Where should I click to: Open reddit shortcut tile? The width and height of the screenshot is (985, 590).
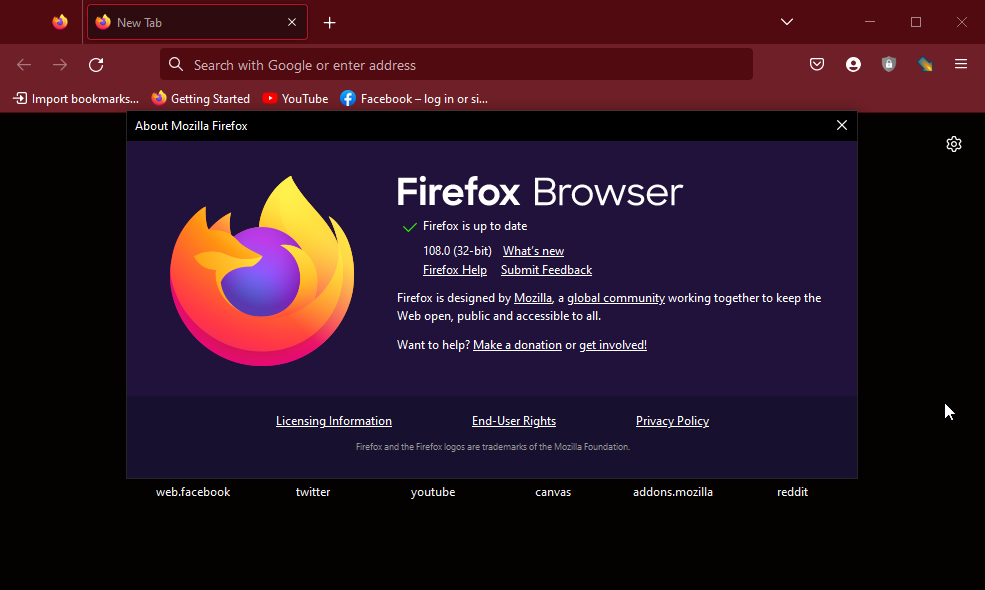point(792,492)
